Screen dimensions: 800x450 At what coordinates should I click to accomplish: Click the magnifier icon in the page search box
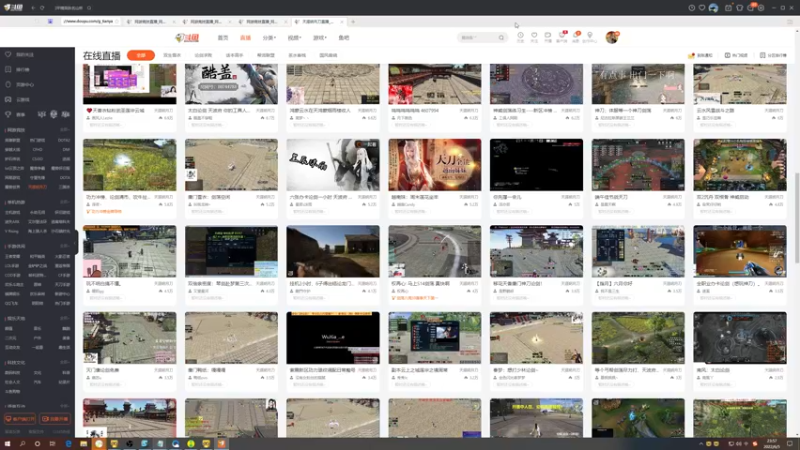501,38
